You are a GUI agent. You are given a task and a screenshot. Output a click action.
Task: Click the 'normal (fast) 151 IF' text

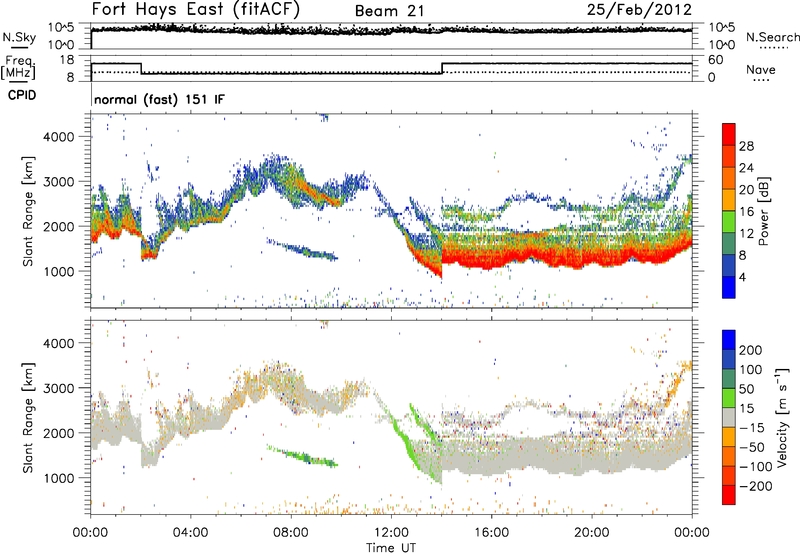(159, 99)
